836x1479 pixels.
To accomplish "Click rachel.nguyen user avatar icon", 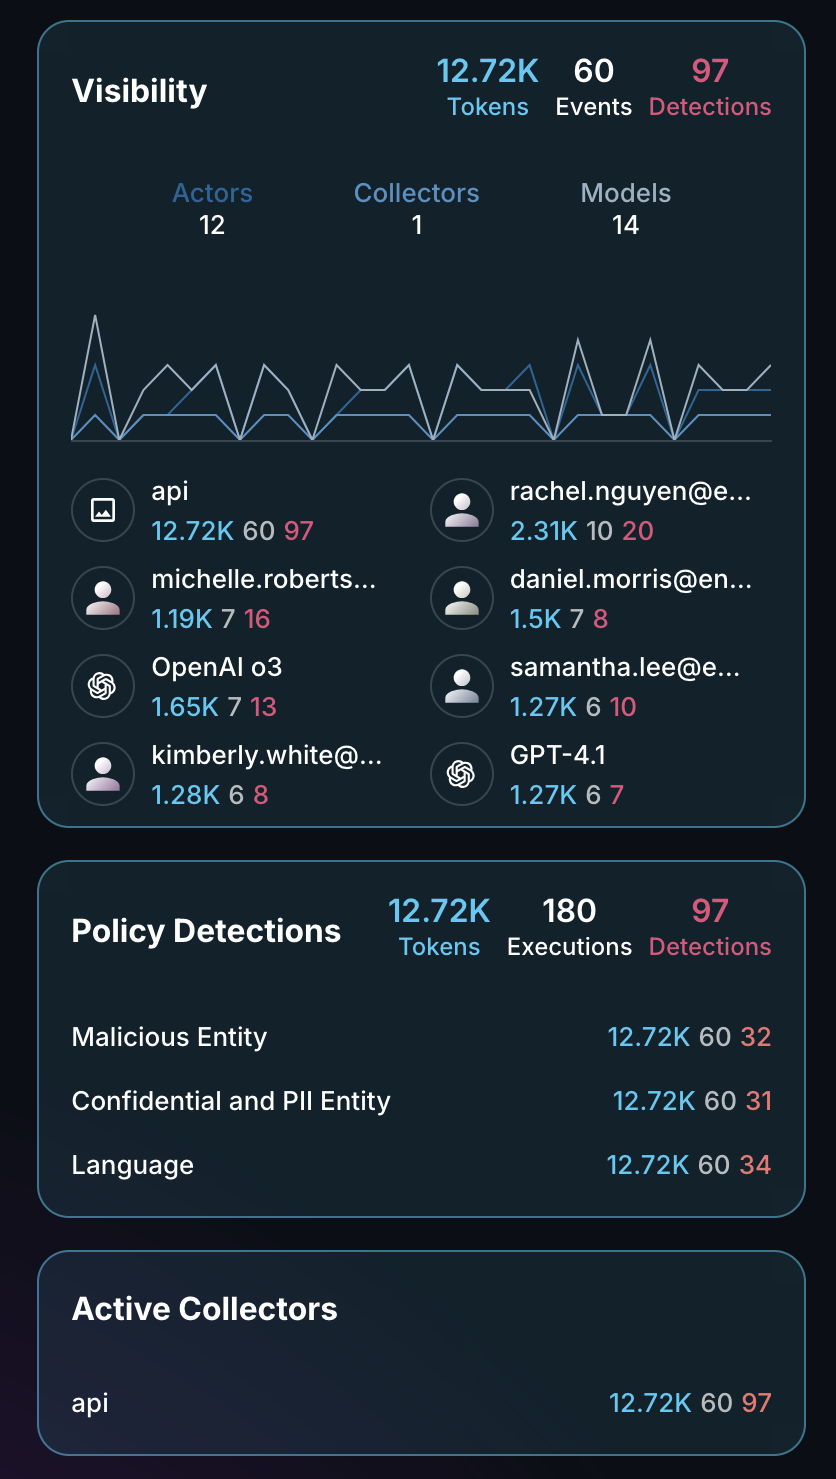I will (x=461, y=510).
